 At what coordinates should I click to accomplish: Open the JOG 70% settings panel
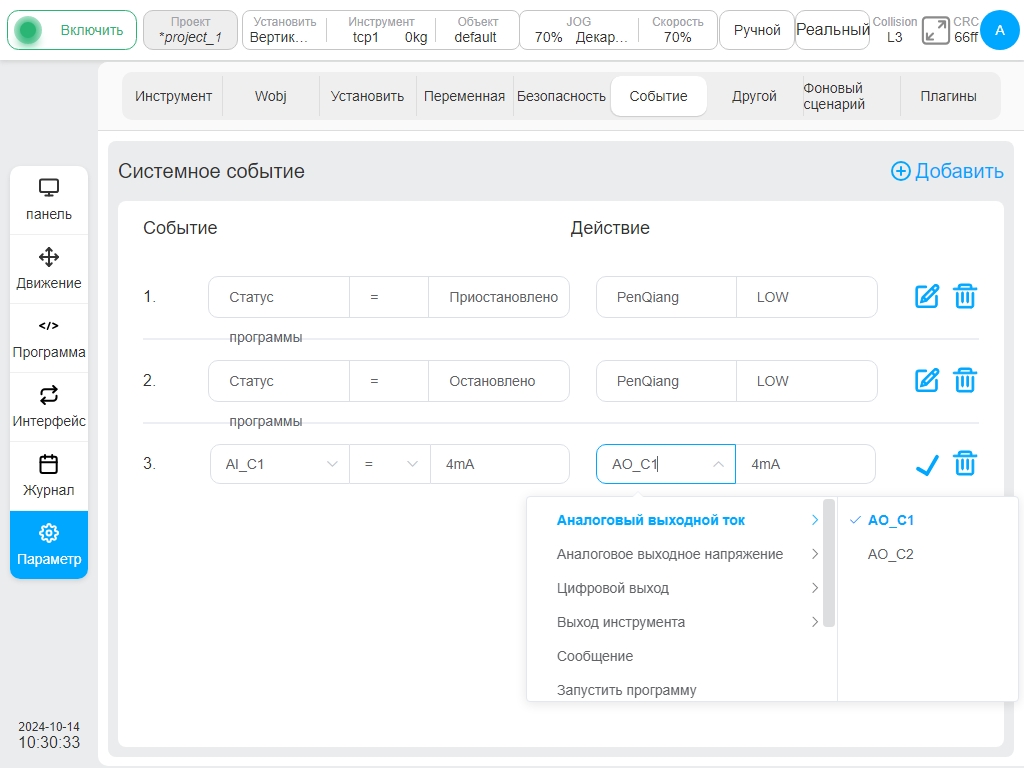pyautogui.click(x=579, y=30)
